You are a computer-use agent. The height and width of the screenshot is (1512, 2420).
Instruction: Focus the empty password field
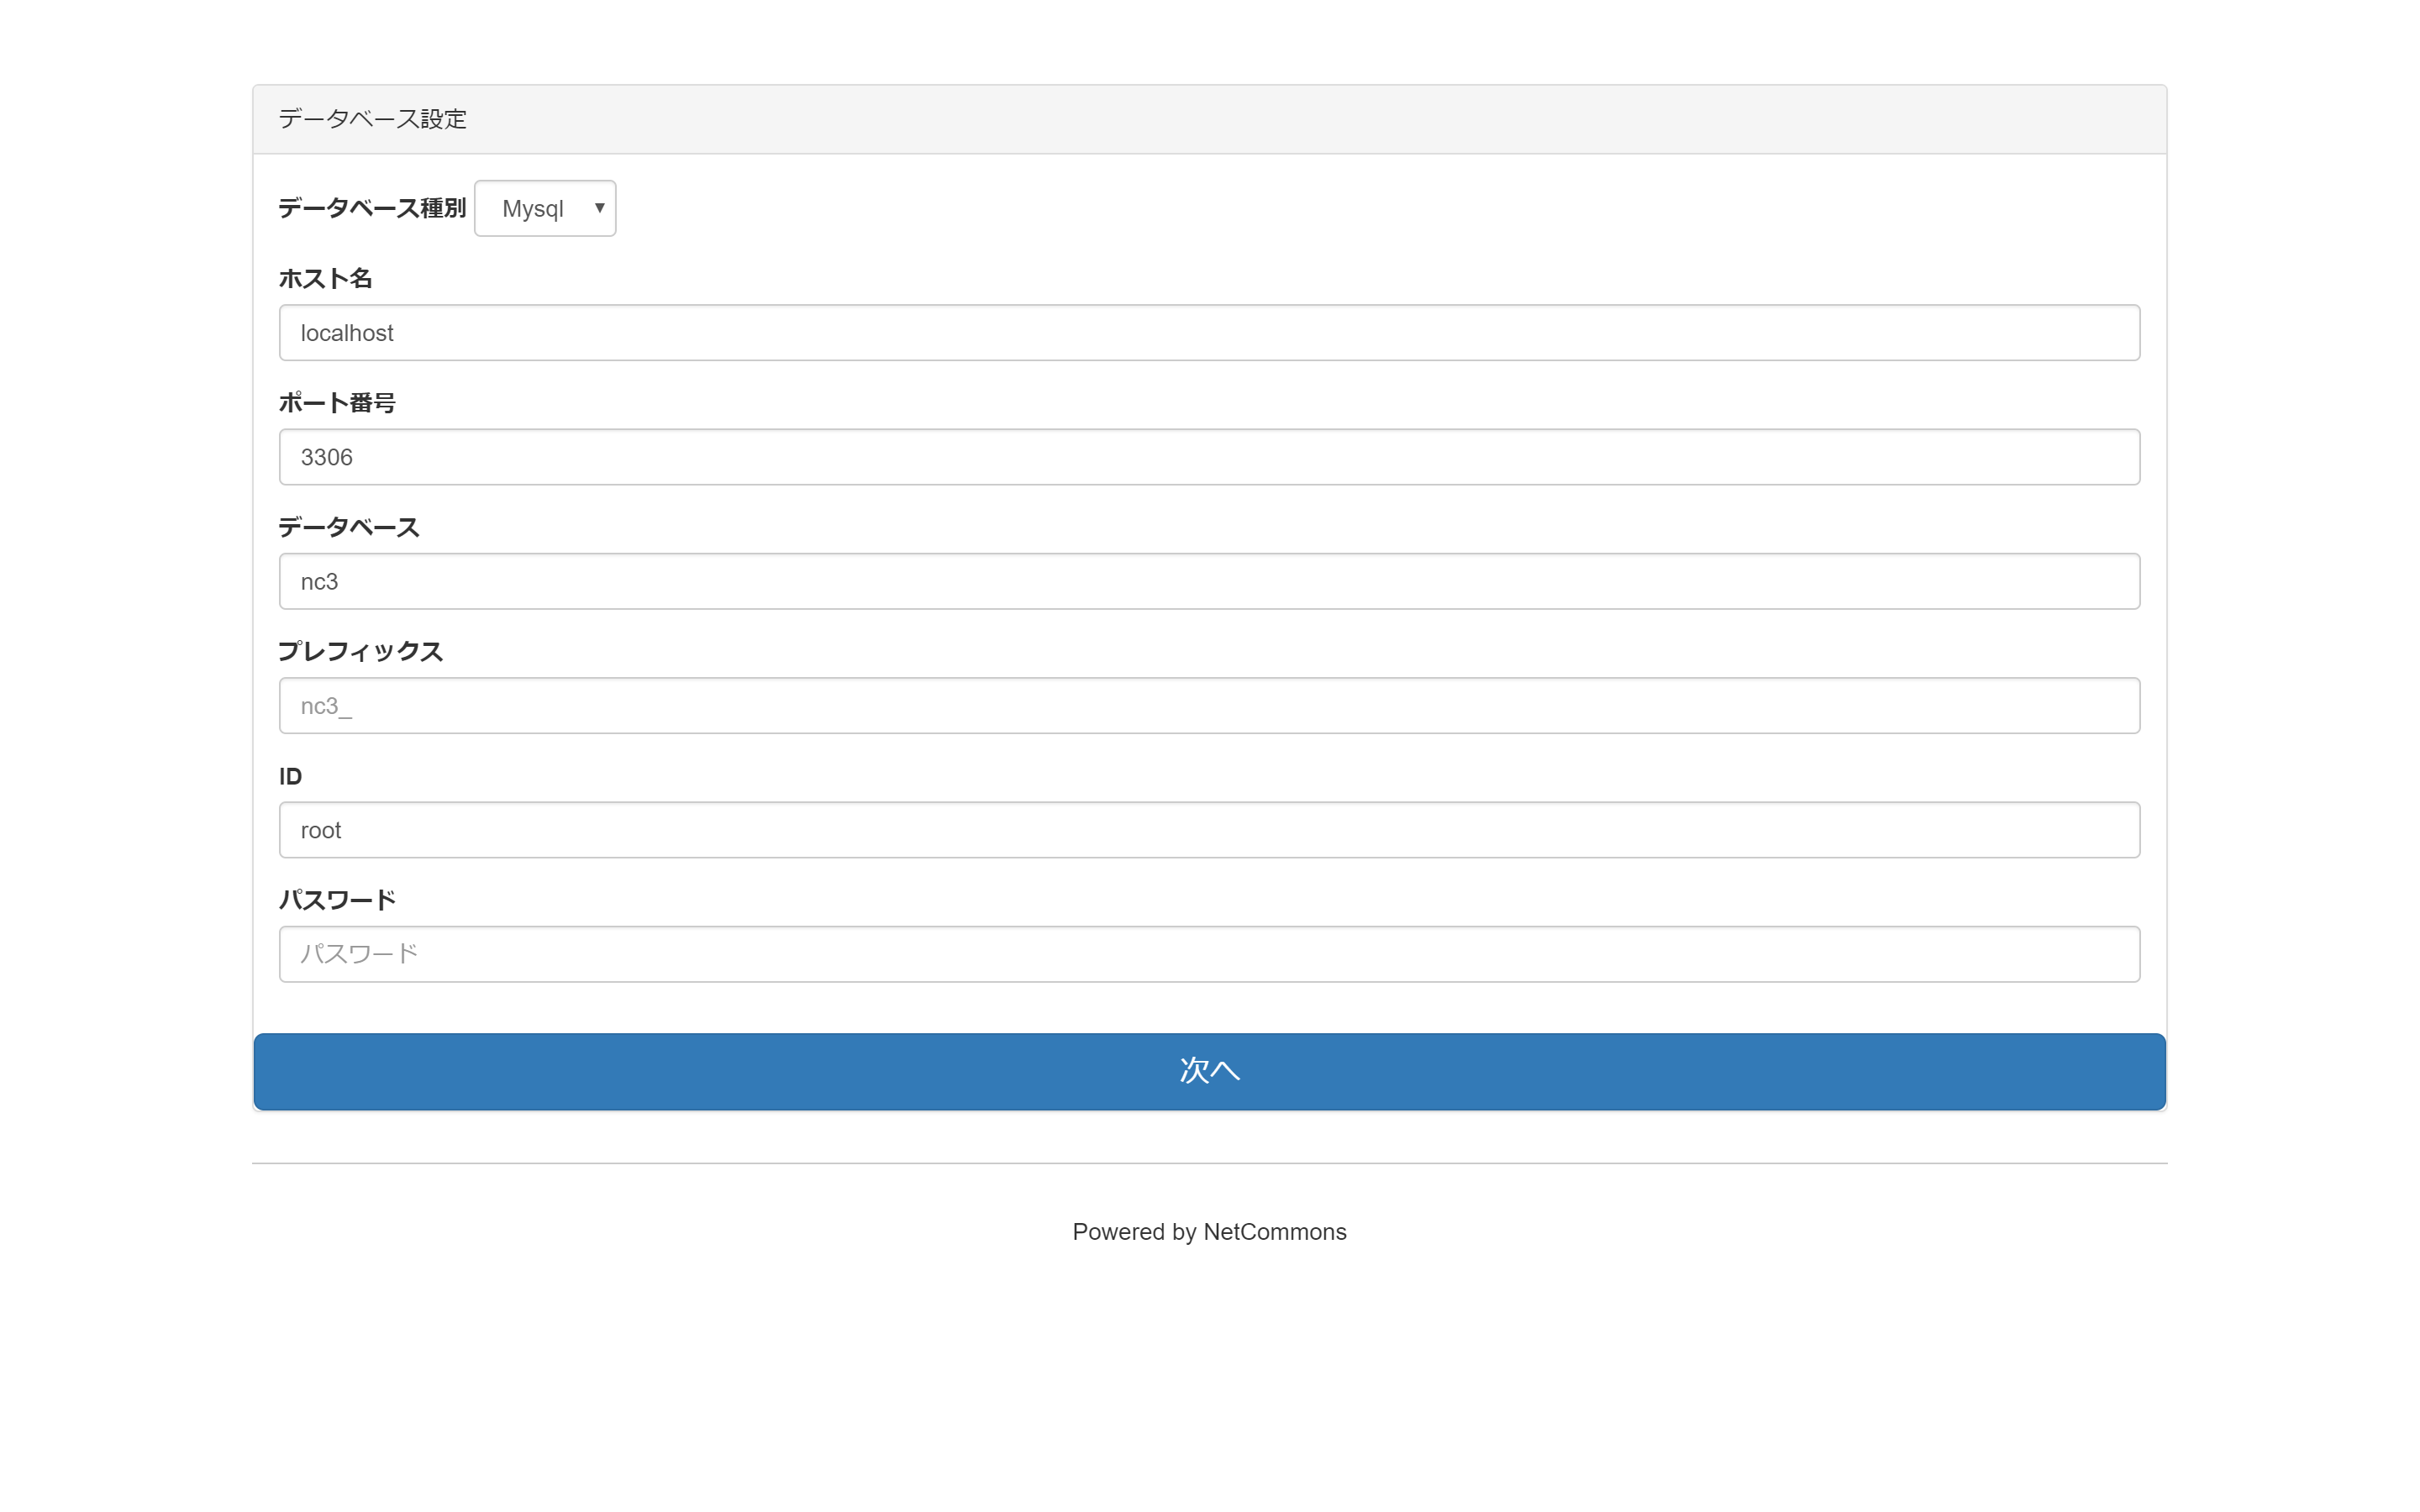click(1208, 953)
